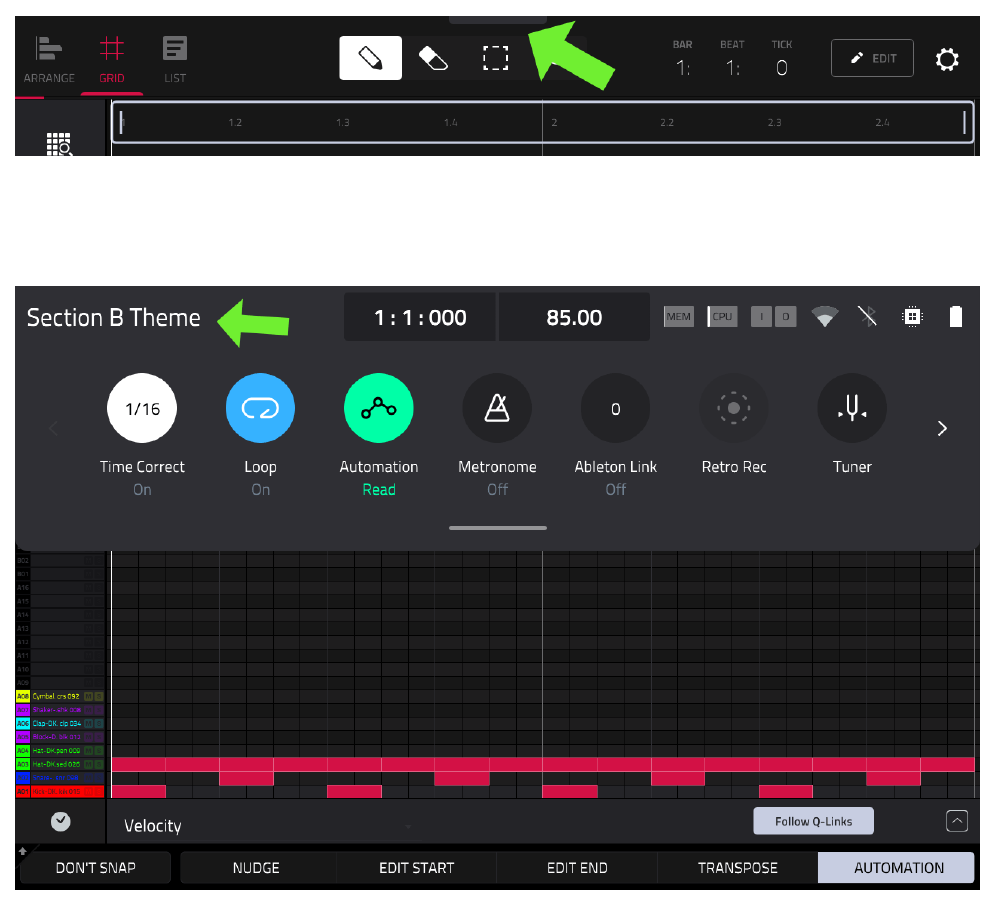Toggle Loop off
Image resolution: width=996 pixels, height=906 pixels.
(x=260, y=408)
